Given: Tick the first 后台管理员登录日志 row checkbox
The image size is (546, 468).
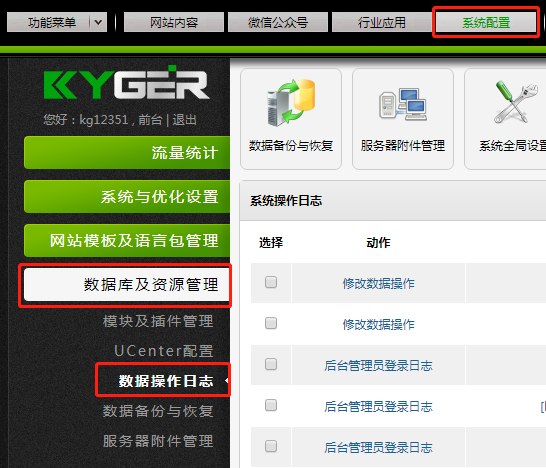Looking at the screenshot, I should click(271, 364).
